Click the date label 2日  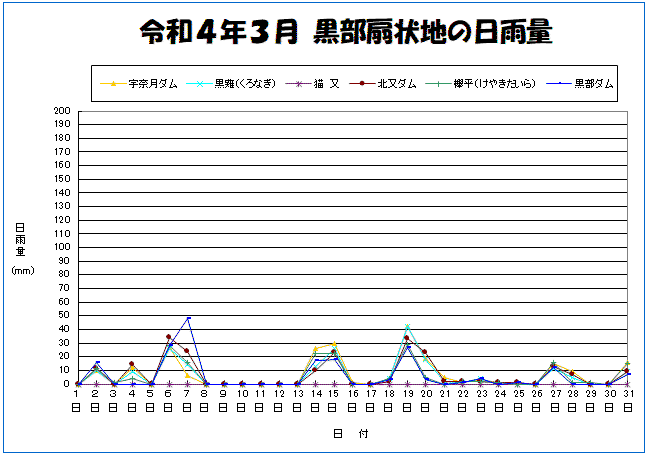95,400
